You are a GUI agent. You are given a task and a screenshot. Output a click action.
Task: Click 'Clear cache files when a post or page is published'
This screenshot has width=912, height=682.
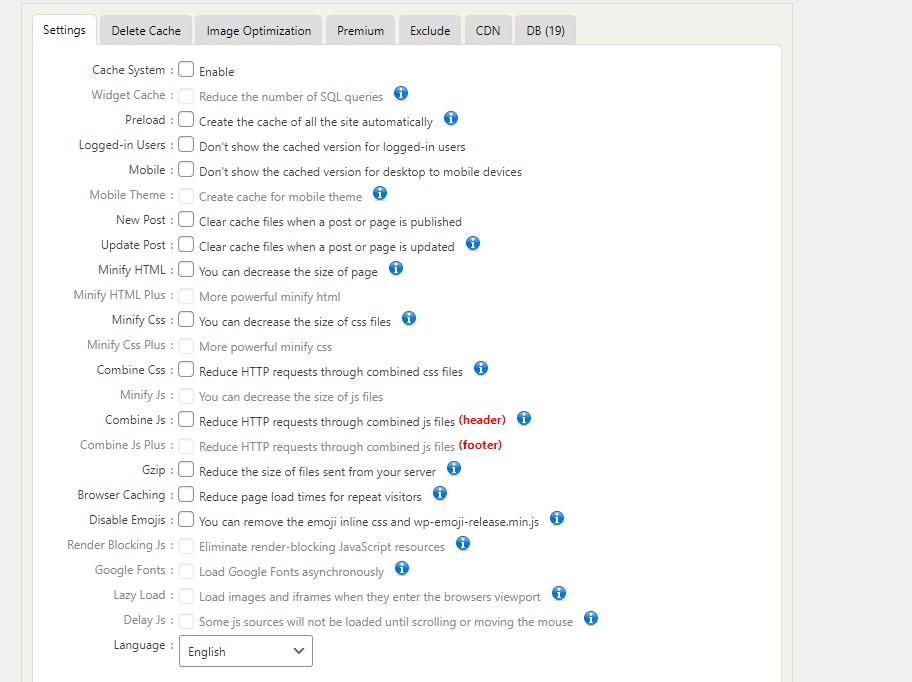point(330,222)
